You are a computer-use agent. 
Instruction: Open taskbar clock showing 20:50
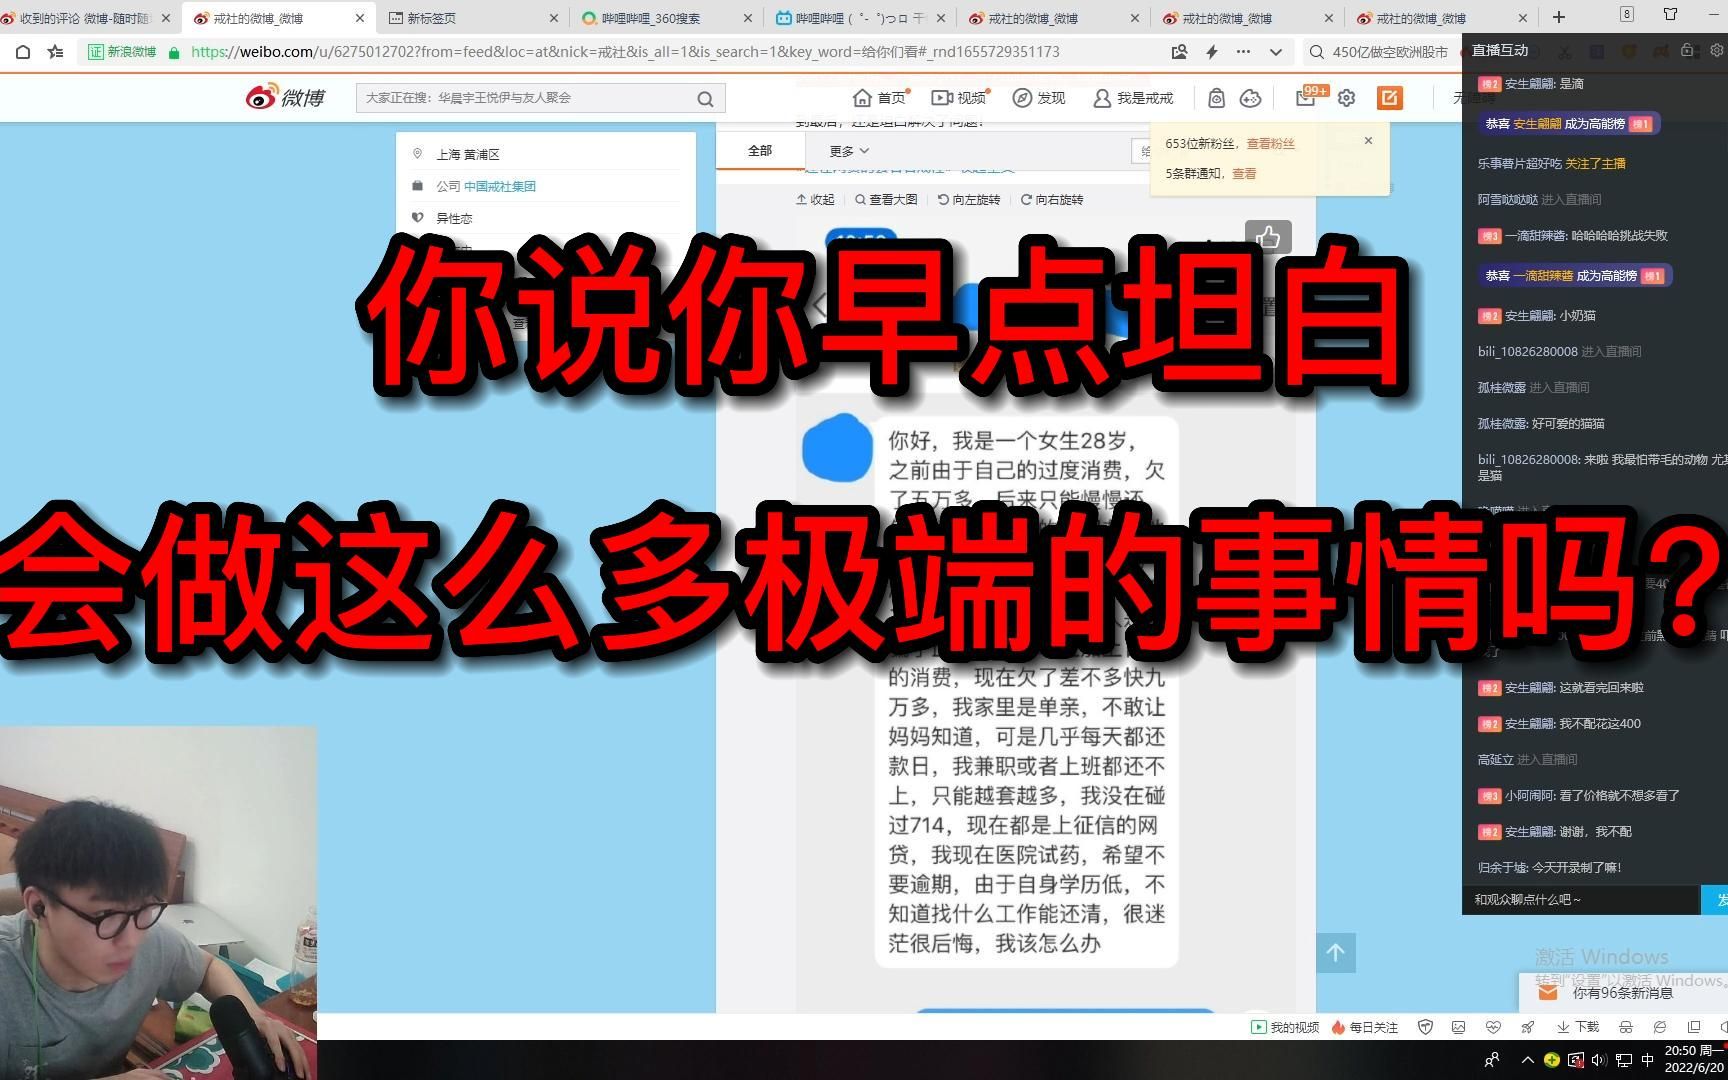click(x=1694, y=1059)
